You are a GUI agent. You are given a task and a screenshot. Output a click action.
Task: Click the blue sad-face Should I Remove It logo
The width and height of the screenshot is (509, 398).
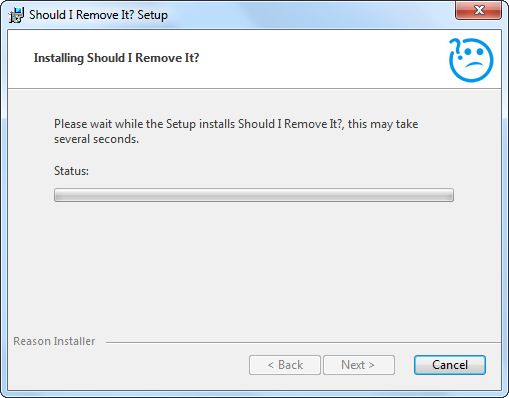pyautogui.click(x=471, y=60)
